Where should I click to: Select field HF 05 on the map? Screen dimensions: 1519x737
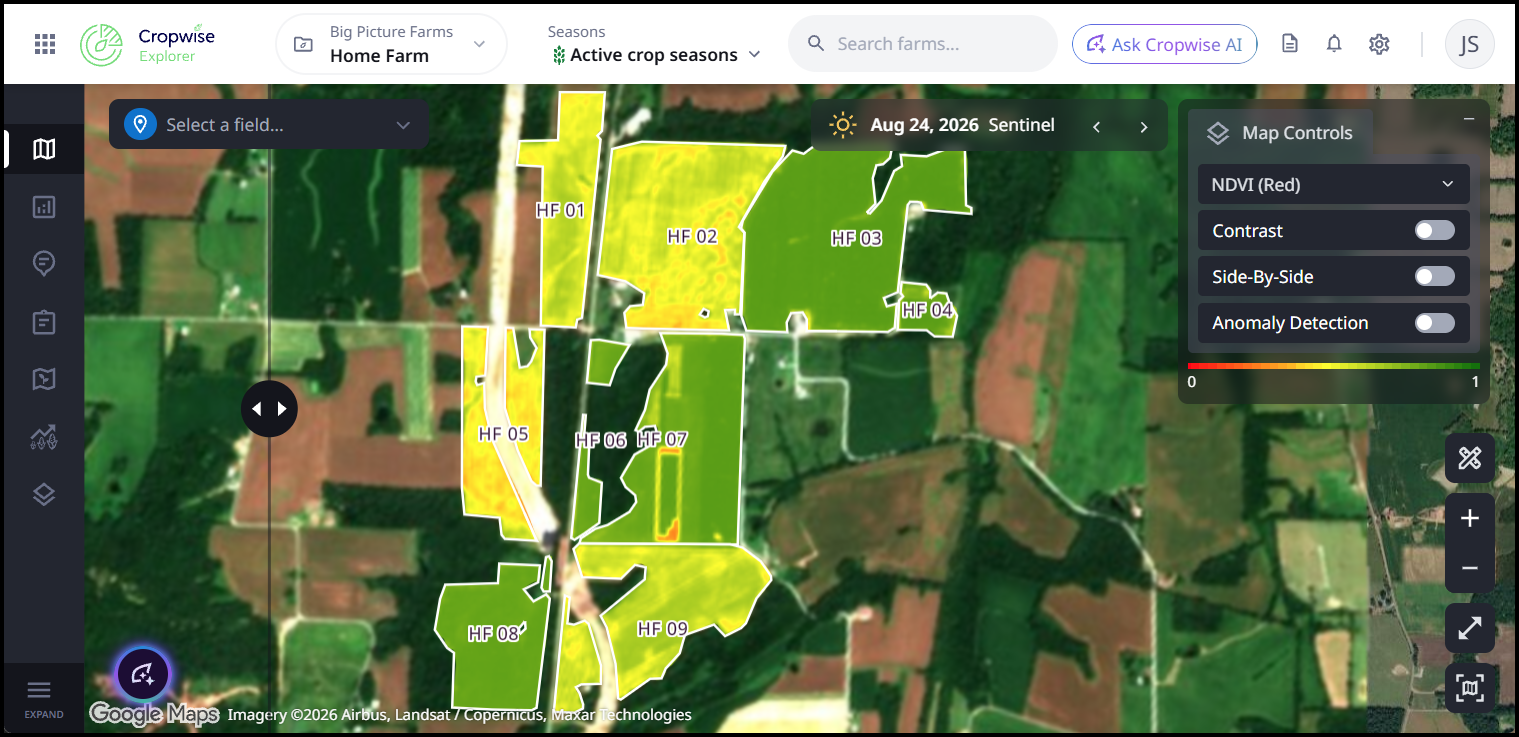503,435
